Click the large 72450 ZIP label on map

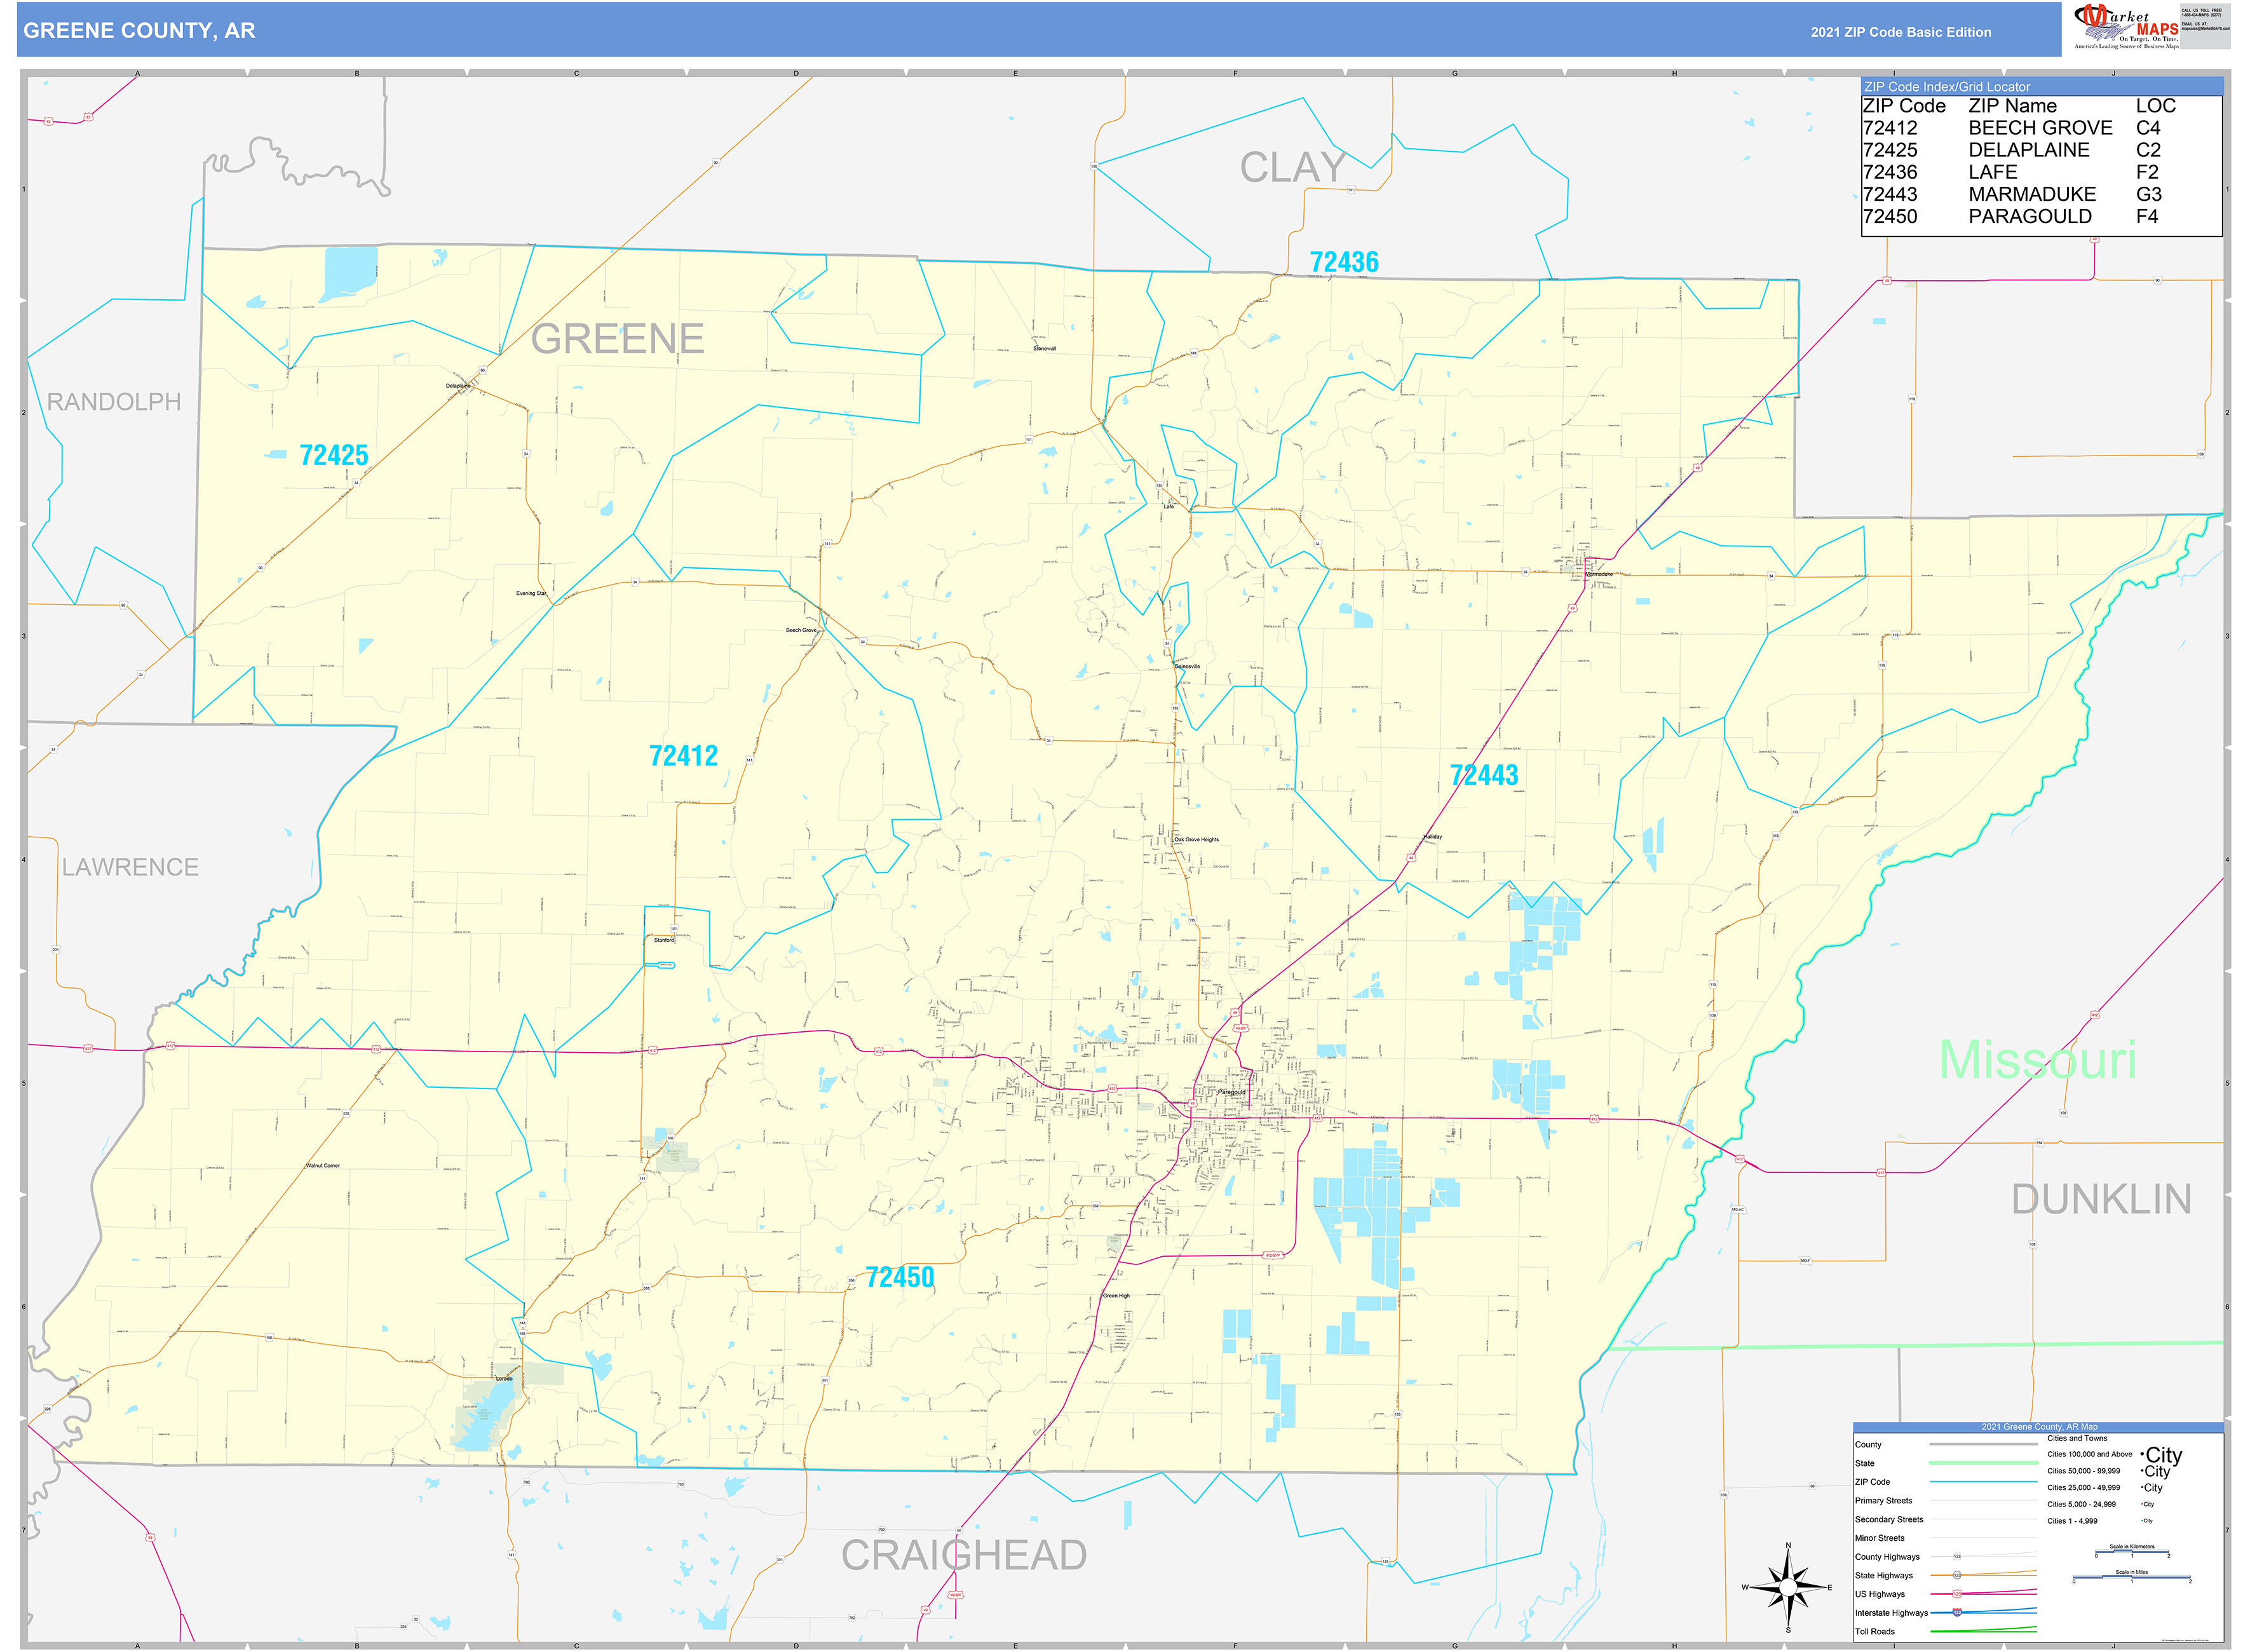click(x=899, y=1277)
